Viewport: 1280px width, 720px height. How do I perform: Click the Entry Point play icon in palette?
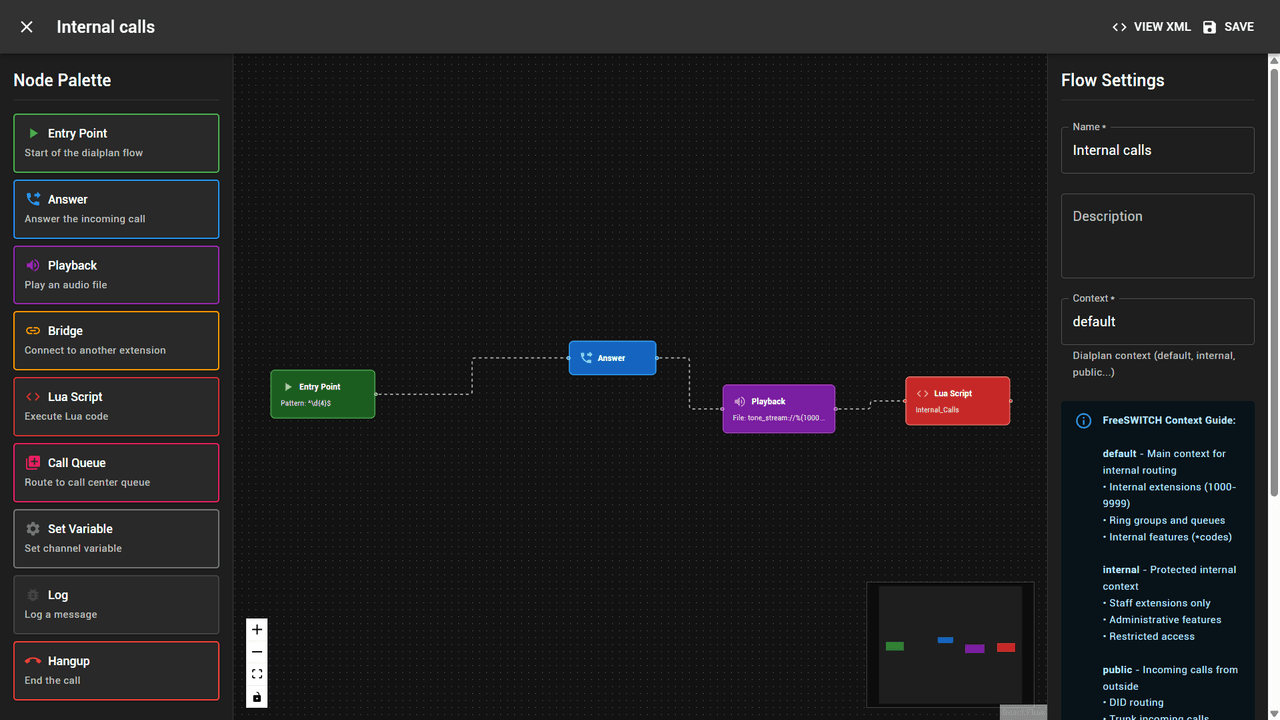tap(33, 133)
